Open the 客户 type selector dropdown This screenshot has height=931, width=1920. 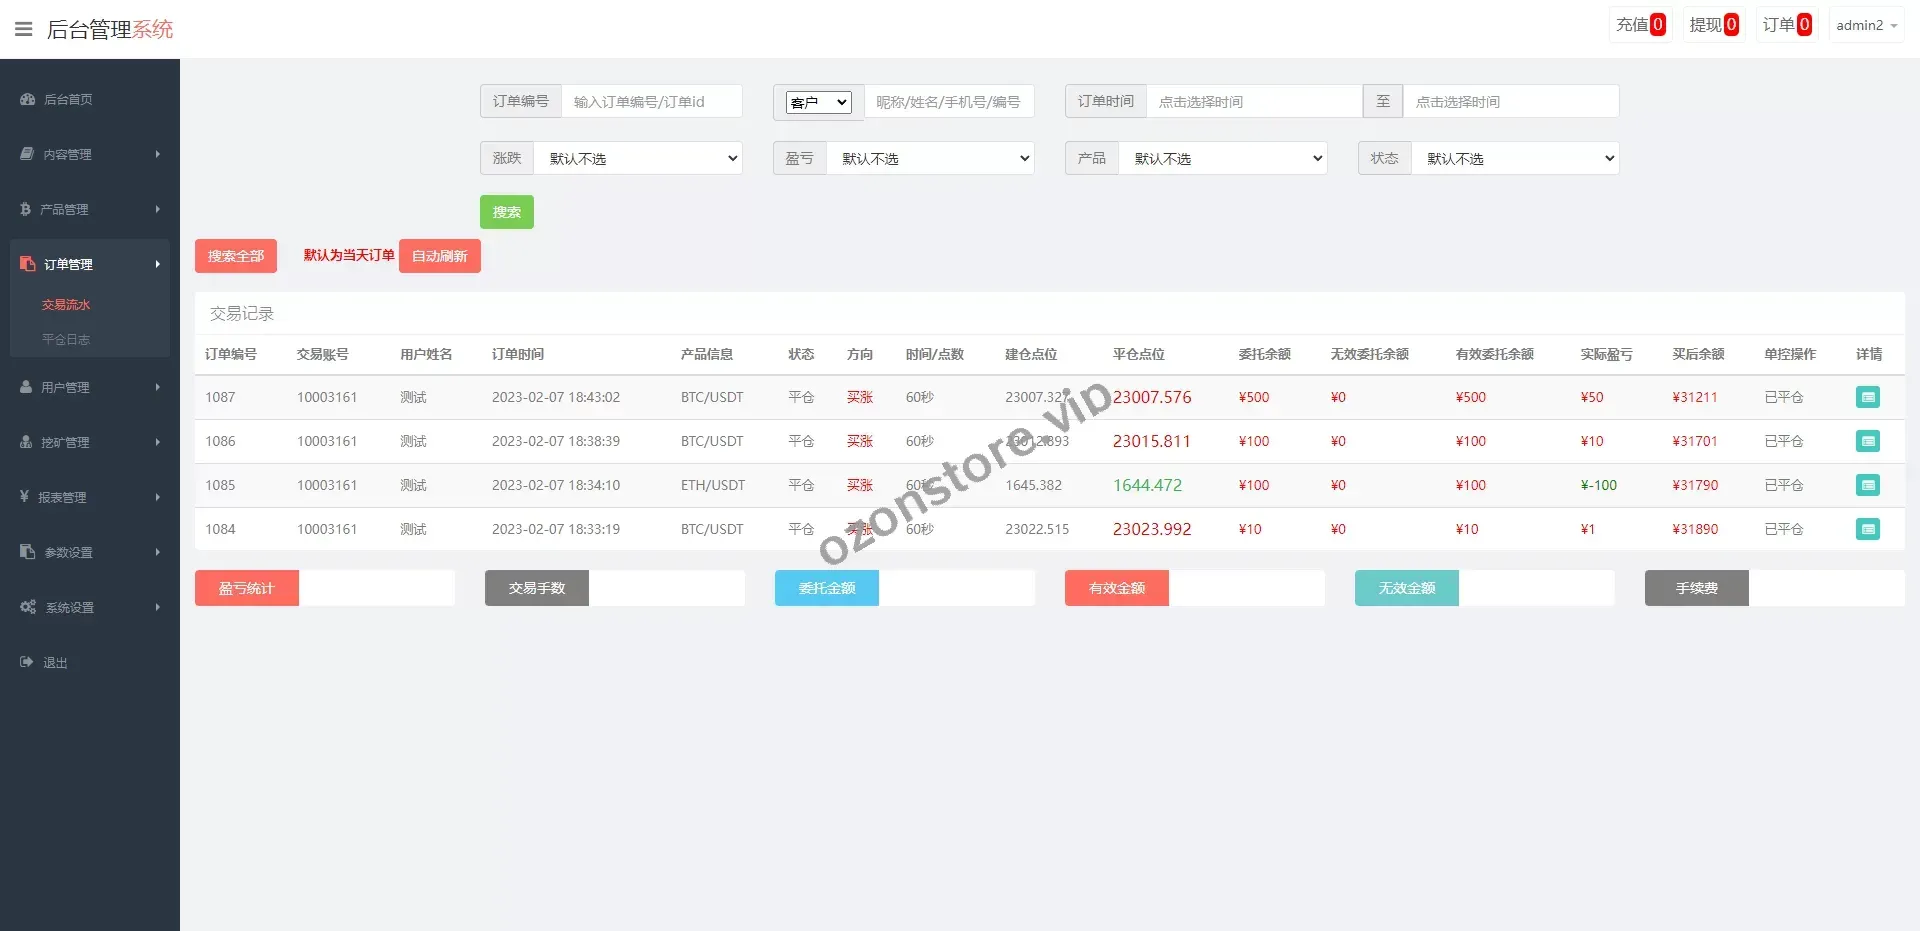(818, 102)
